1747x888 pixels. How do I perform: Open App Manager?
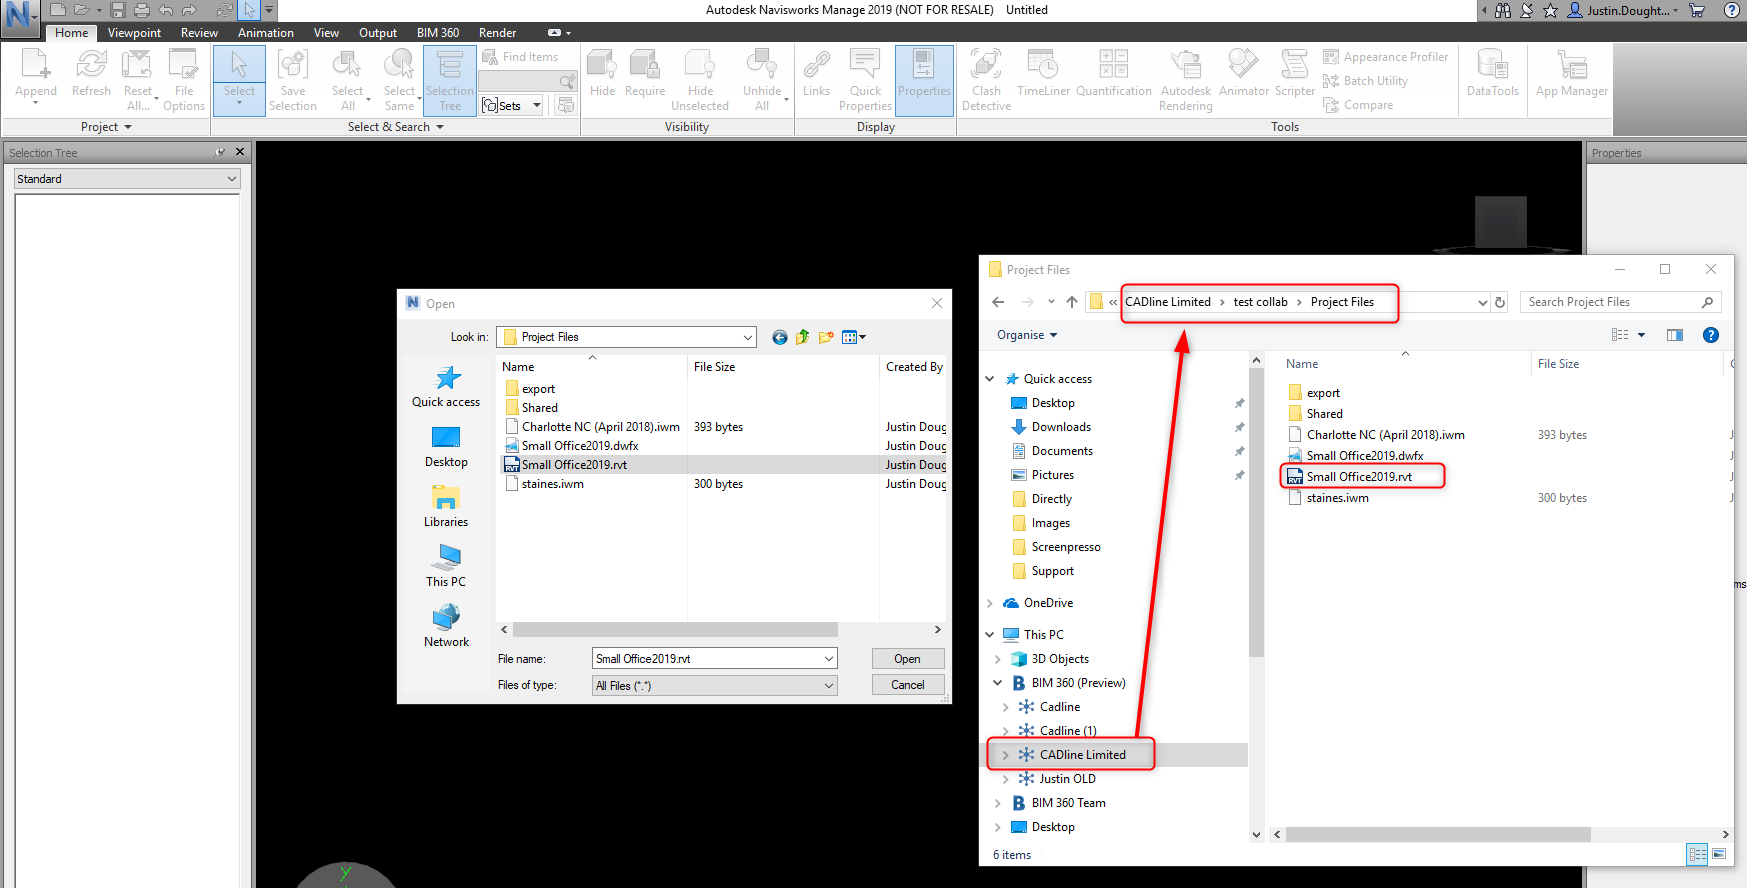[x=1572, y=73]
